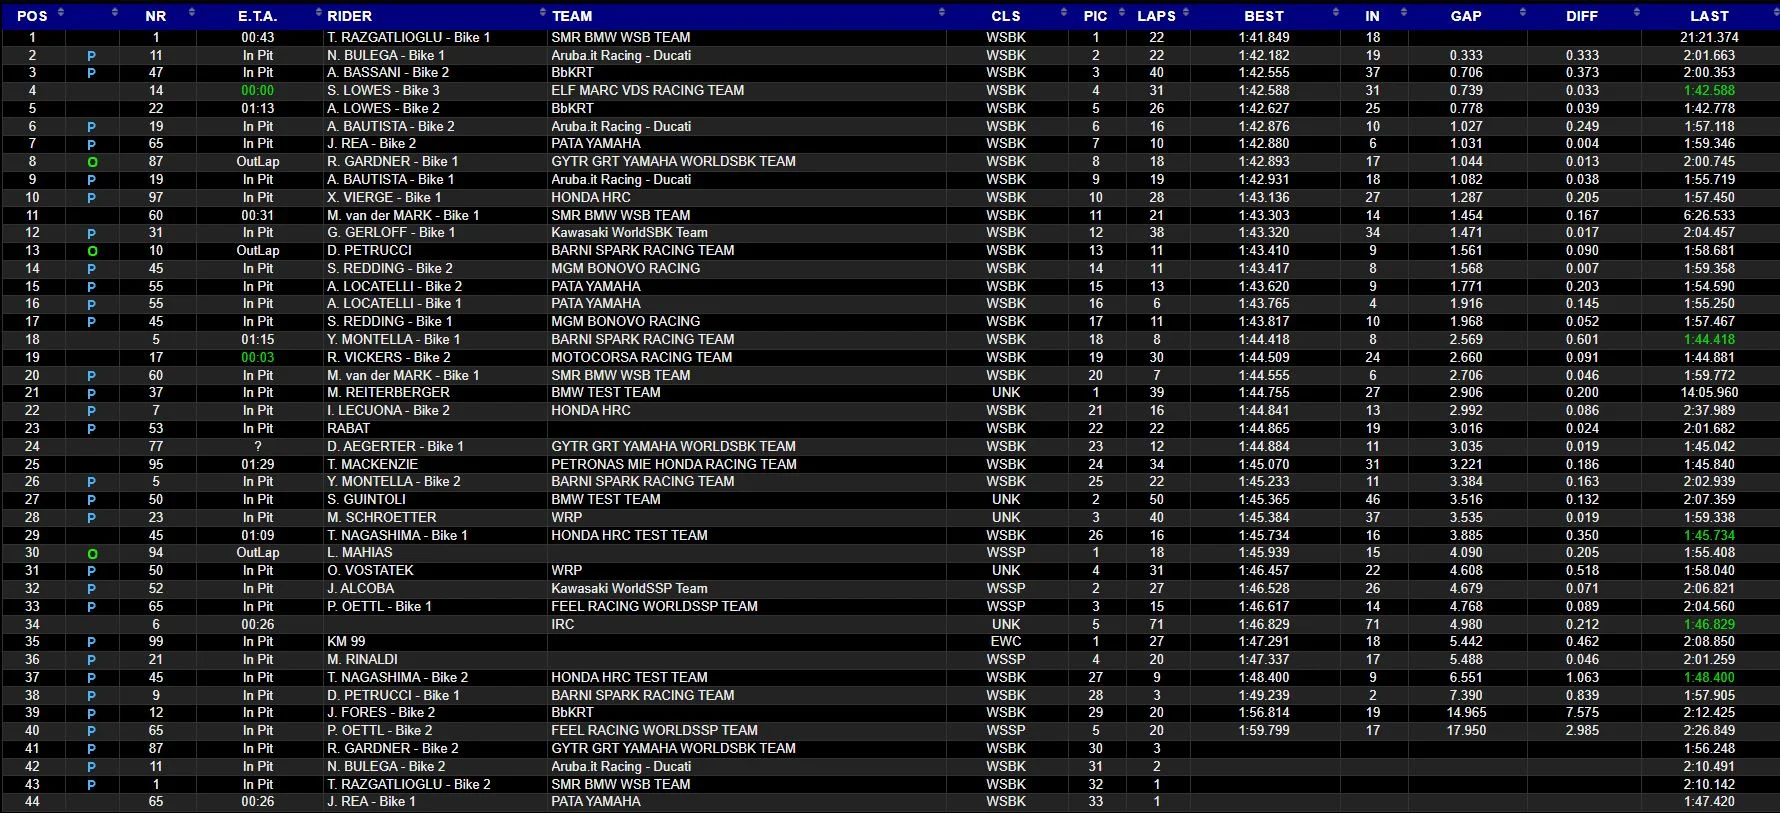Click the P status icon for J. Rea Bike 2
Image resolution: width=1780 pixels, height=813 pixels.
[x=92, y=144]
